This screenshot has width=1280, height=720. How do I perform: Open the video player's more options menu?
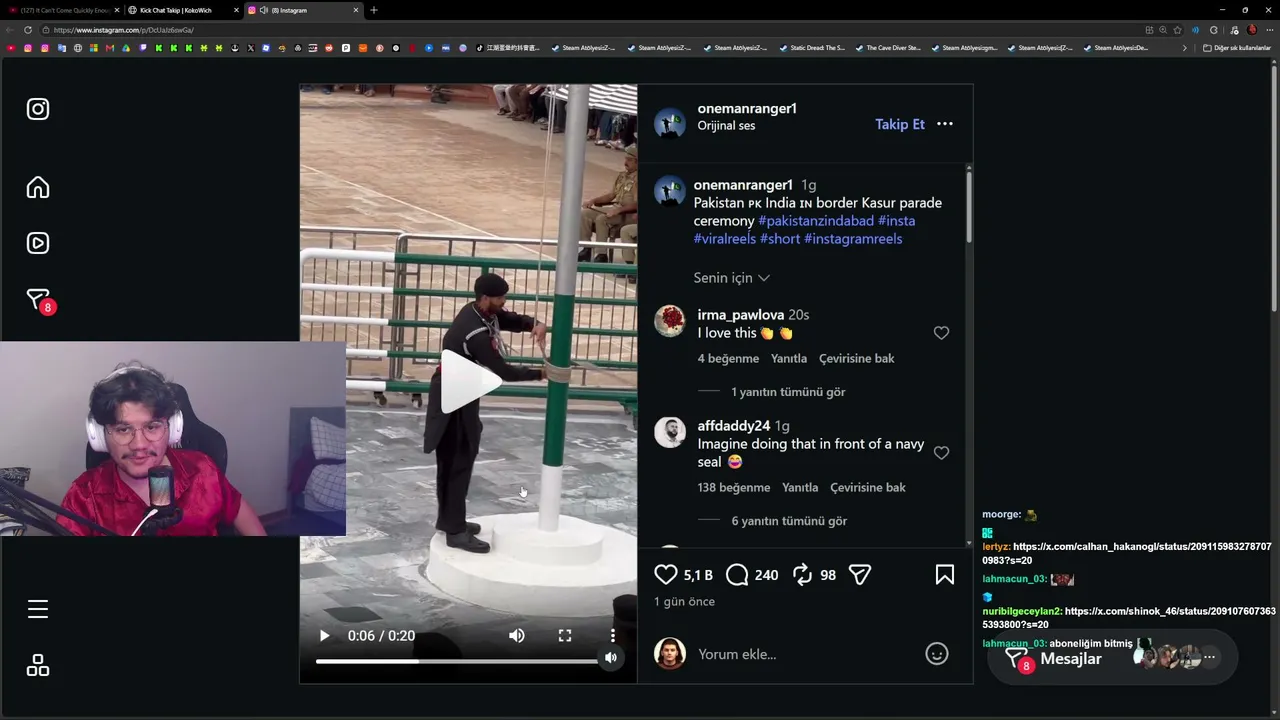point(613,636)
